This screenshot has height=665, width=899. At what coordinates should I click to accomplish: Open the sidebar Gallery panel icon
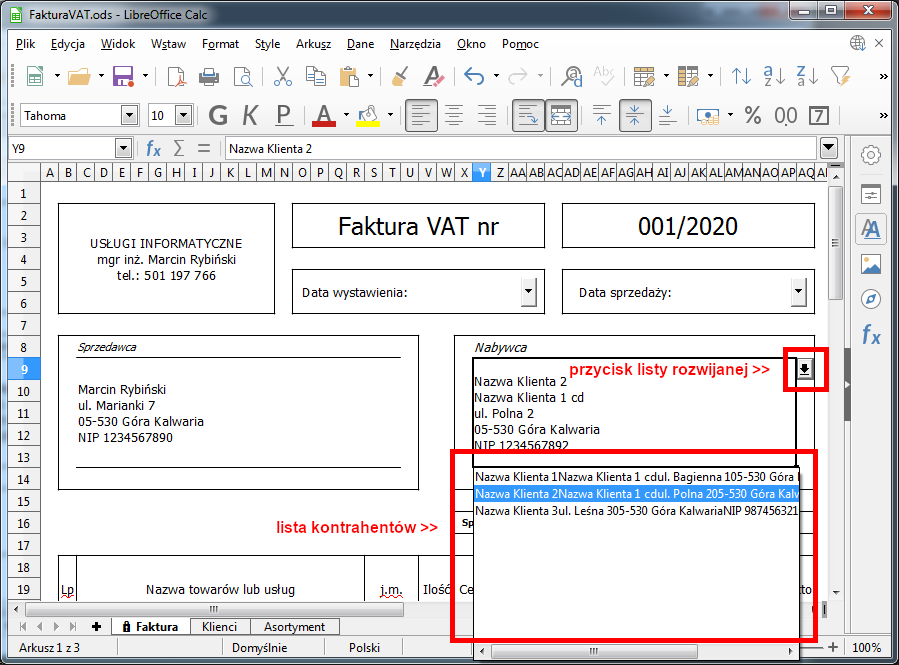pos(870,264)
